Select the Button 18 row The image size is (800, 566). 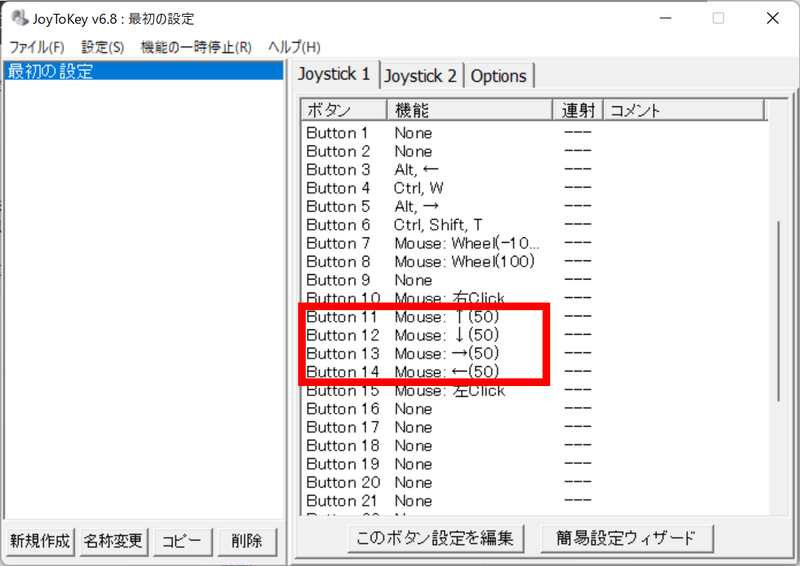pos(534,446)
